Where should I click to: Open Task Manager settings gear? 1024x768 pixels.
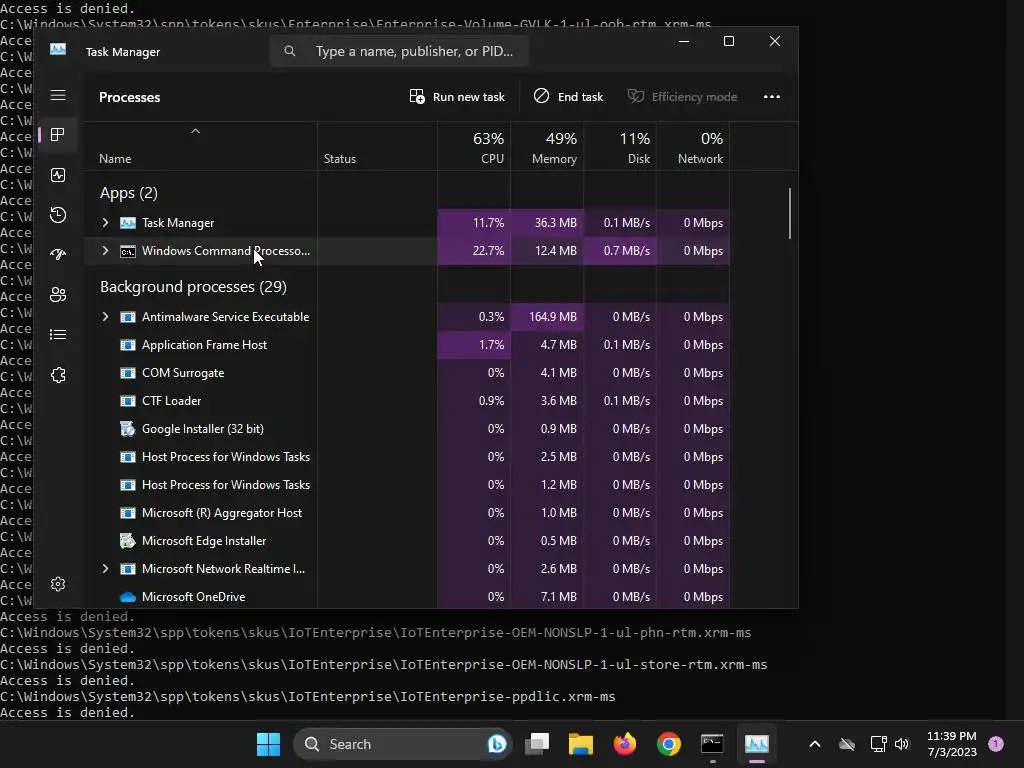58,584
